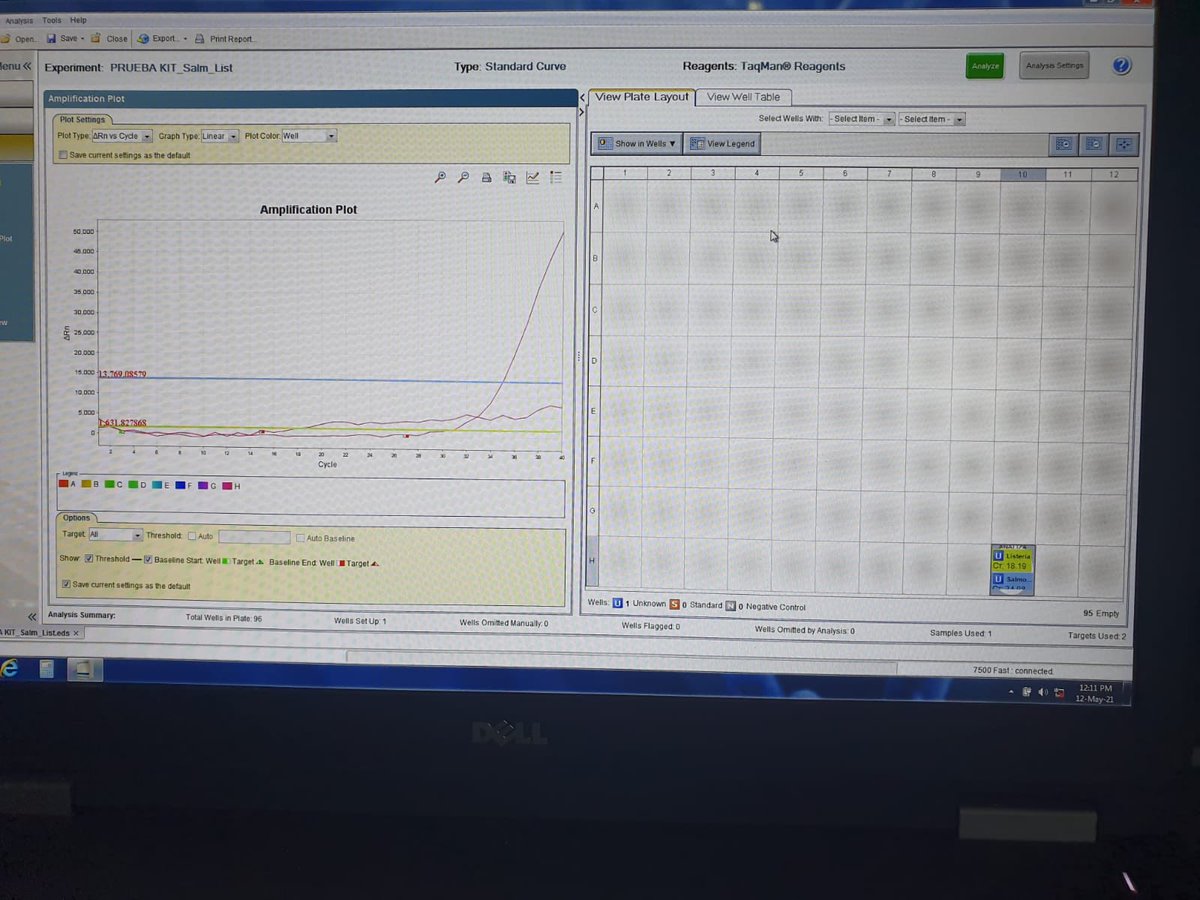Switch to View Well Table tab
Screen dimensions: 1200x900
743,97
